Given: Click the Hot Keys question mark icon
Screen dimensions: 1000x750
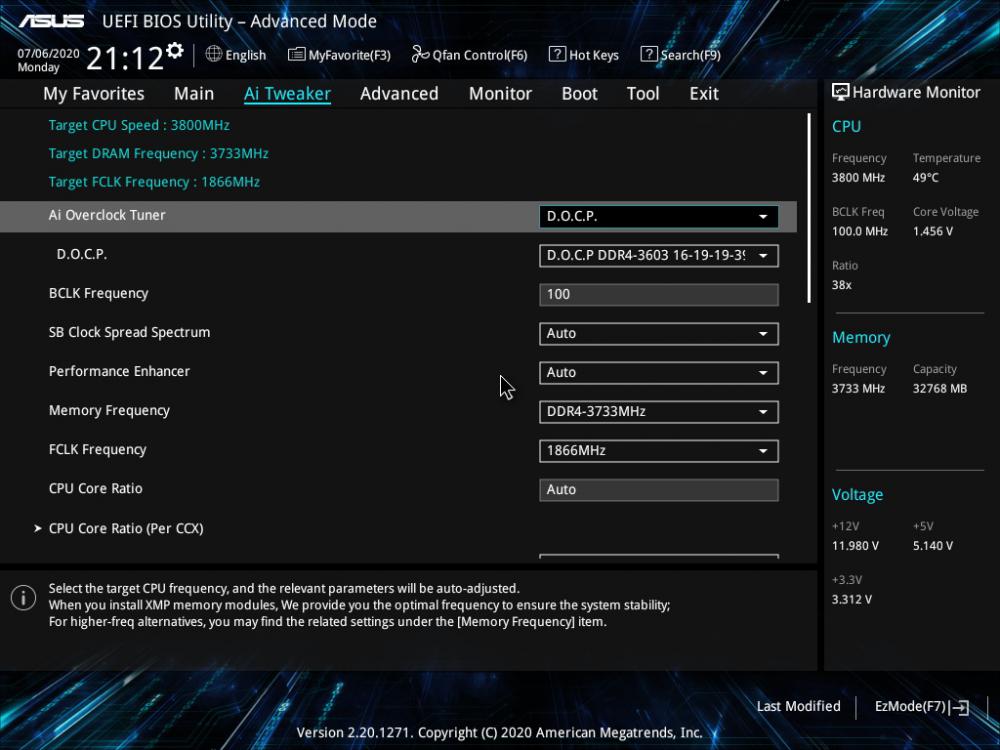Looking at the screenshot, I should pos(557,54).
